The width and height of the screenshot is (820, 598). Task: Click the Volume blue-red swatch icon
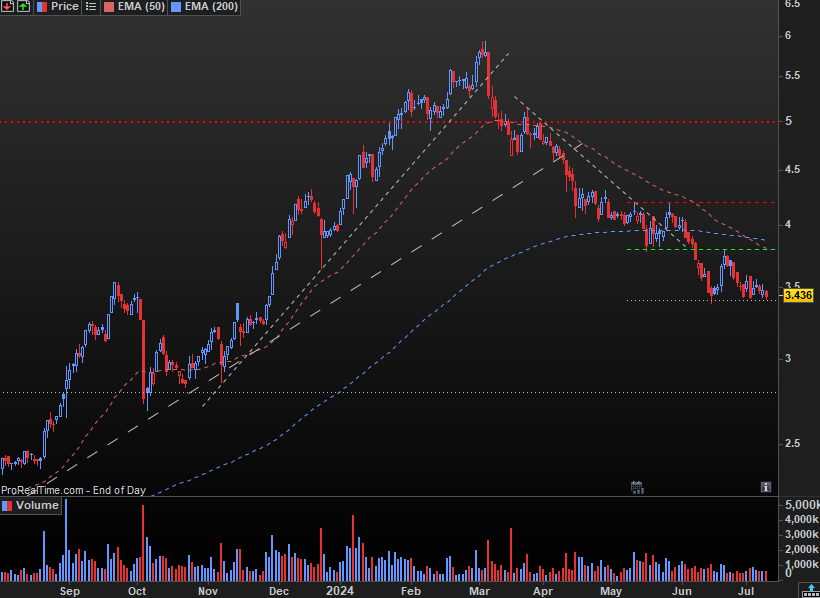tap(7, 506)
